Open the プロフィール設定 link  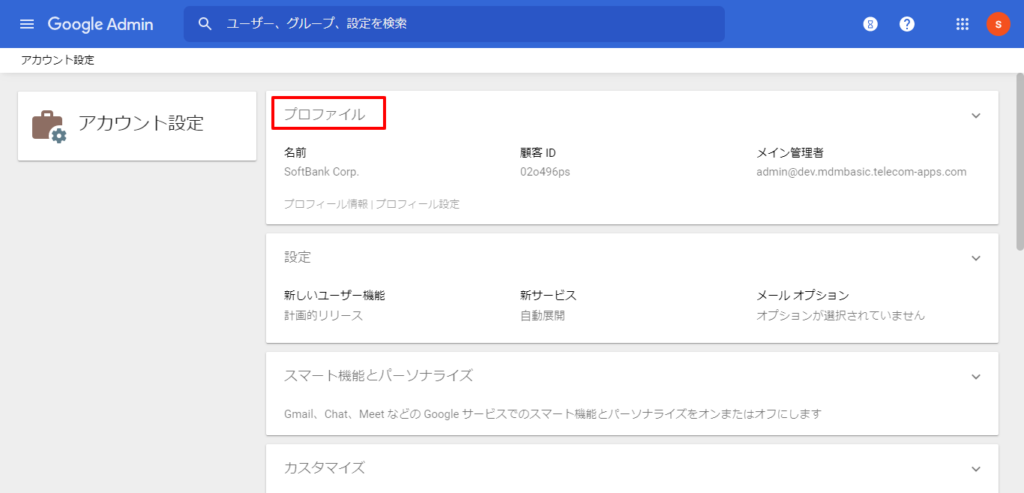pyautogui.click(x=418, y=204)
